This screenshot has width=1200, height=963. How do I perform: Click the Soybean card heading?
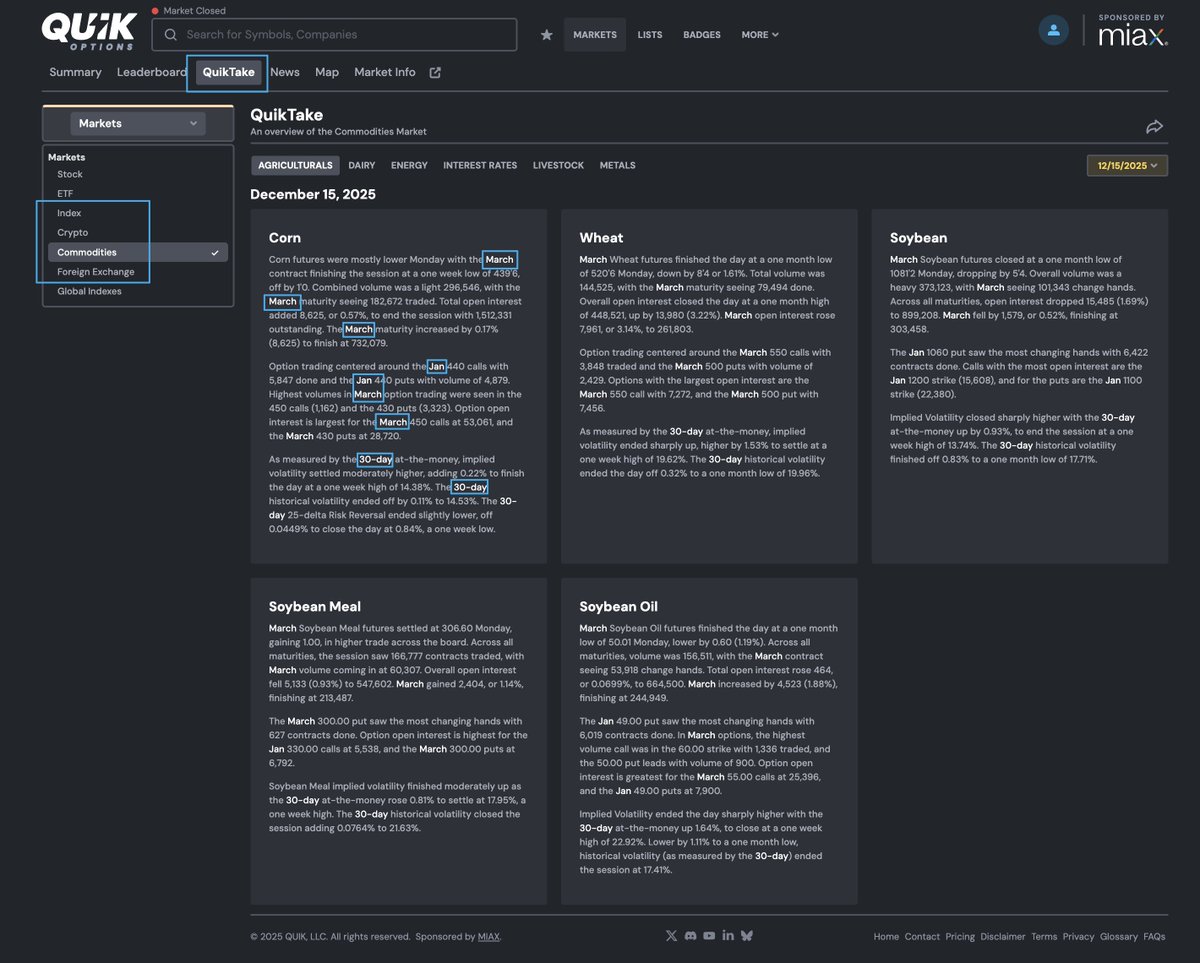pyautogui.click(x=920, y=238)
